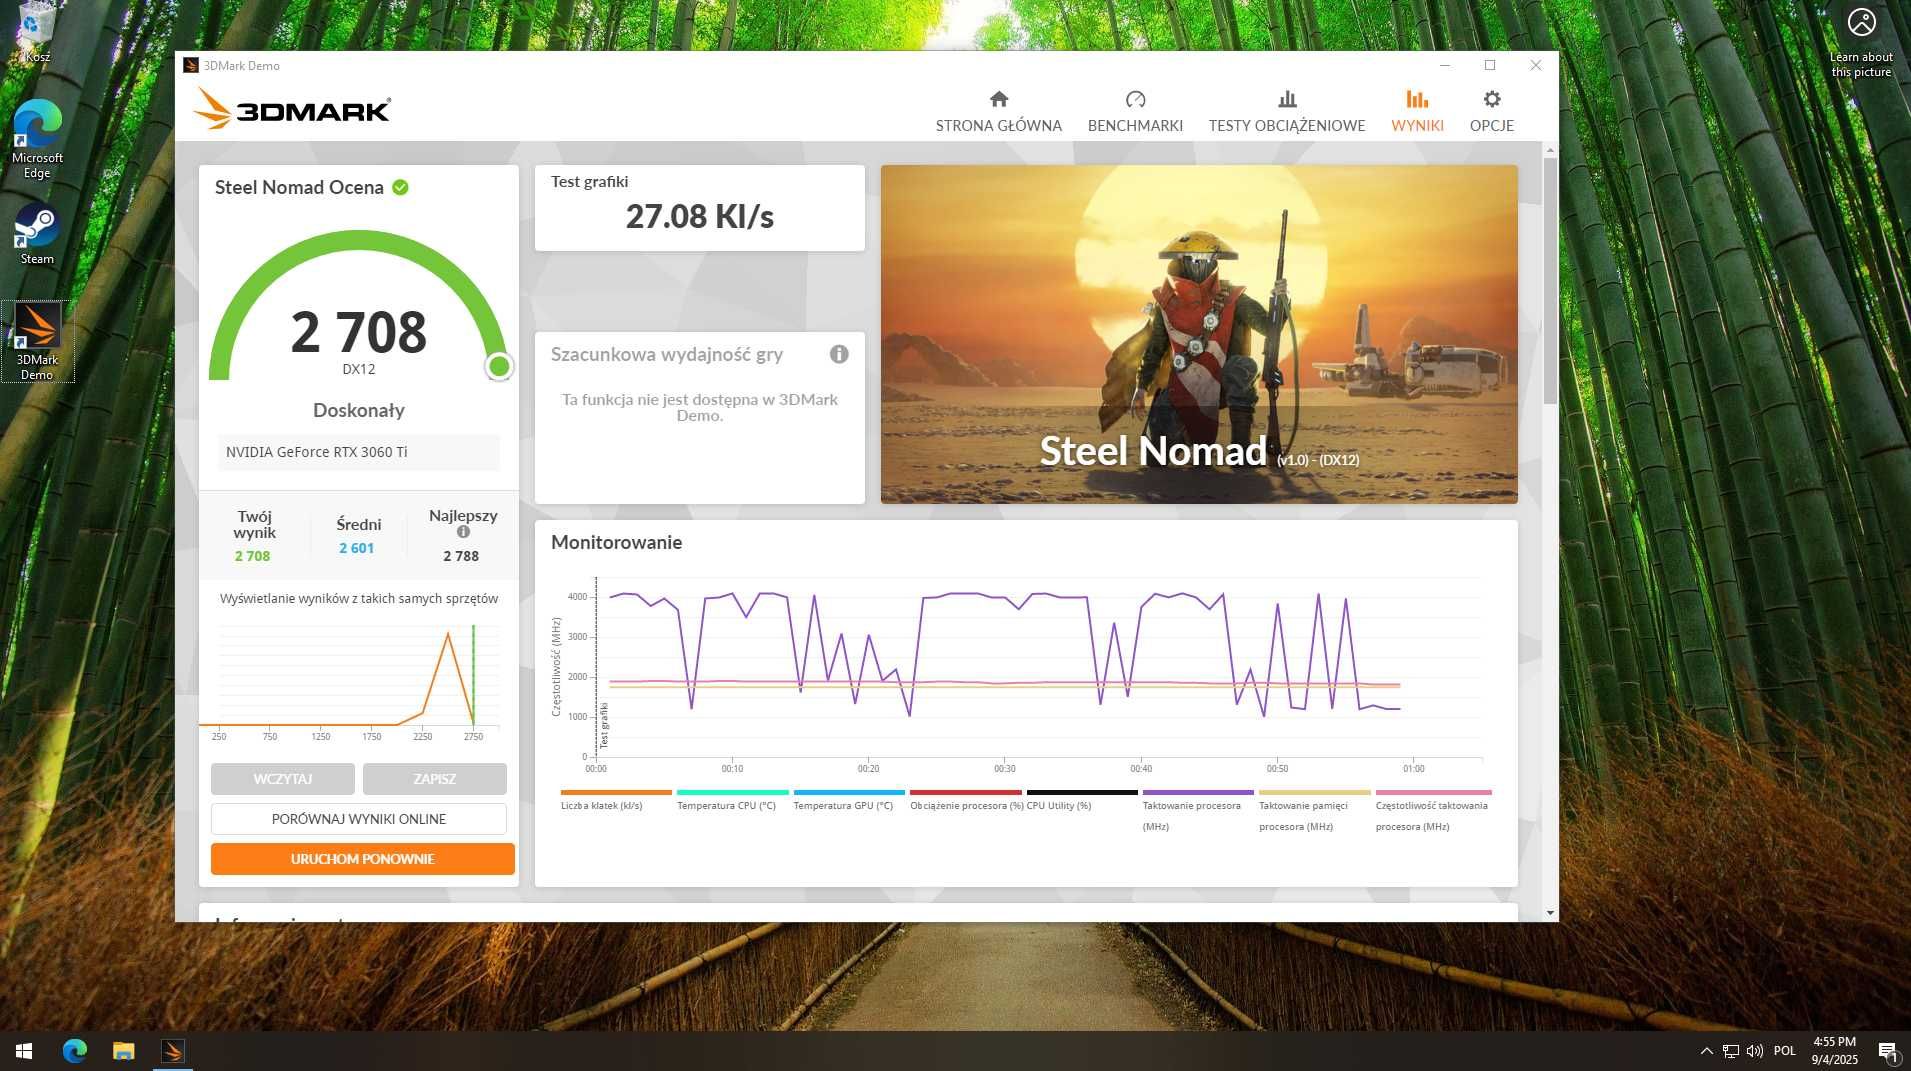Click the green dot on score gauge
Viewport: 1911px width, 1071px height.
coord(499,367)
